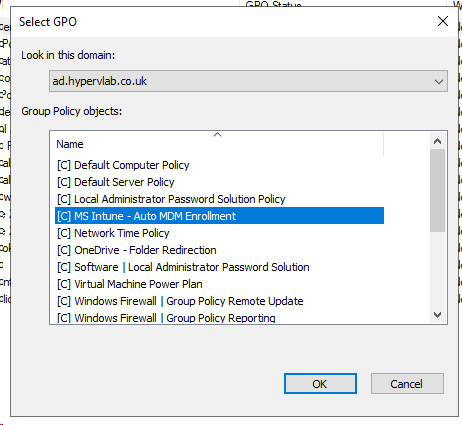This screenshot has width=462, height=425.
Task: Open the domain dropdown ad.hypervlab.co.uk
Action: click(248, 81)
